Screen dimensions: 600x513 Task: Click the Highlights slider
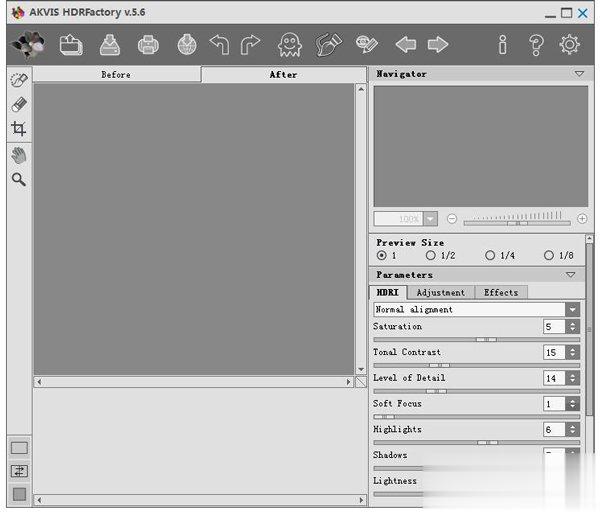pos(476,442)
